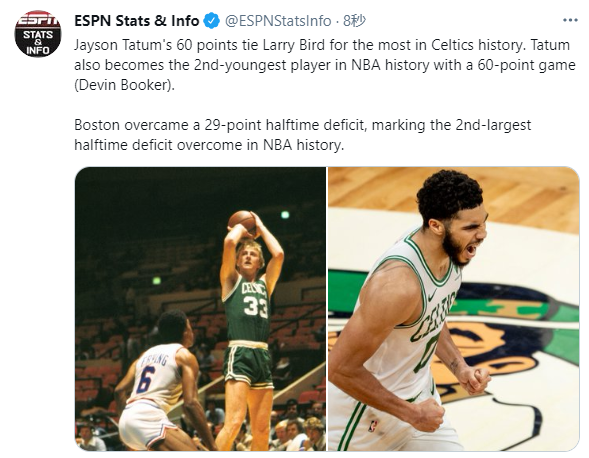589x458 pixels.
Task: Click the tweet paragraph about Tatum's 60 points
Action: (325, 65)
